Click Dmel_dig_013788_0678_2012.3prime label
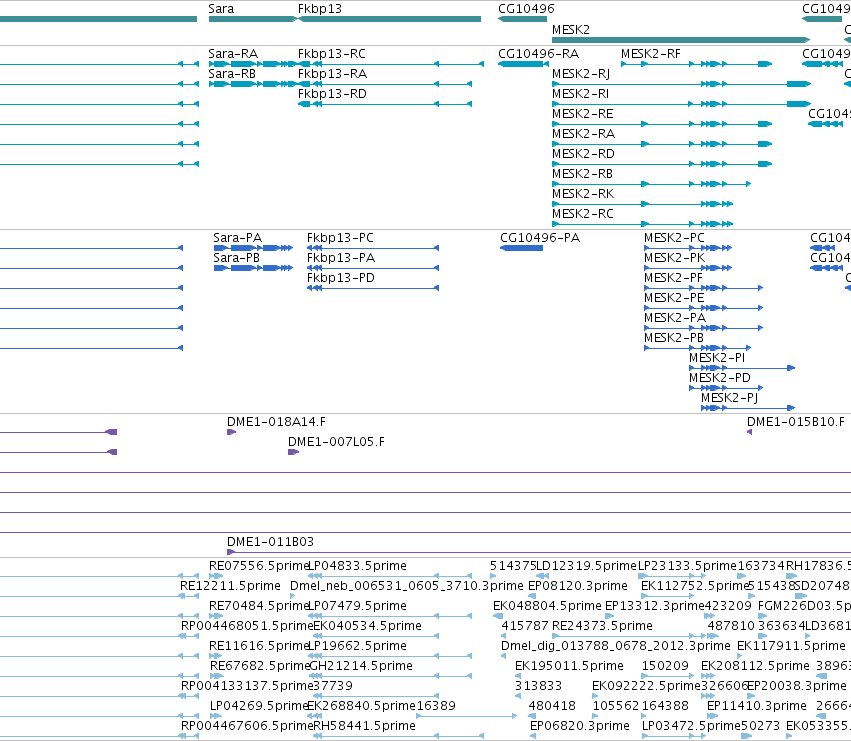 (x=615, y=646)
